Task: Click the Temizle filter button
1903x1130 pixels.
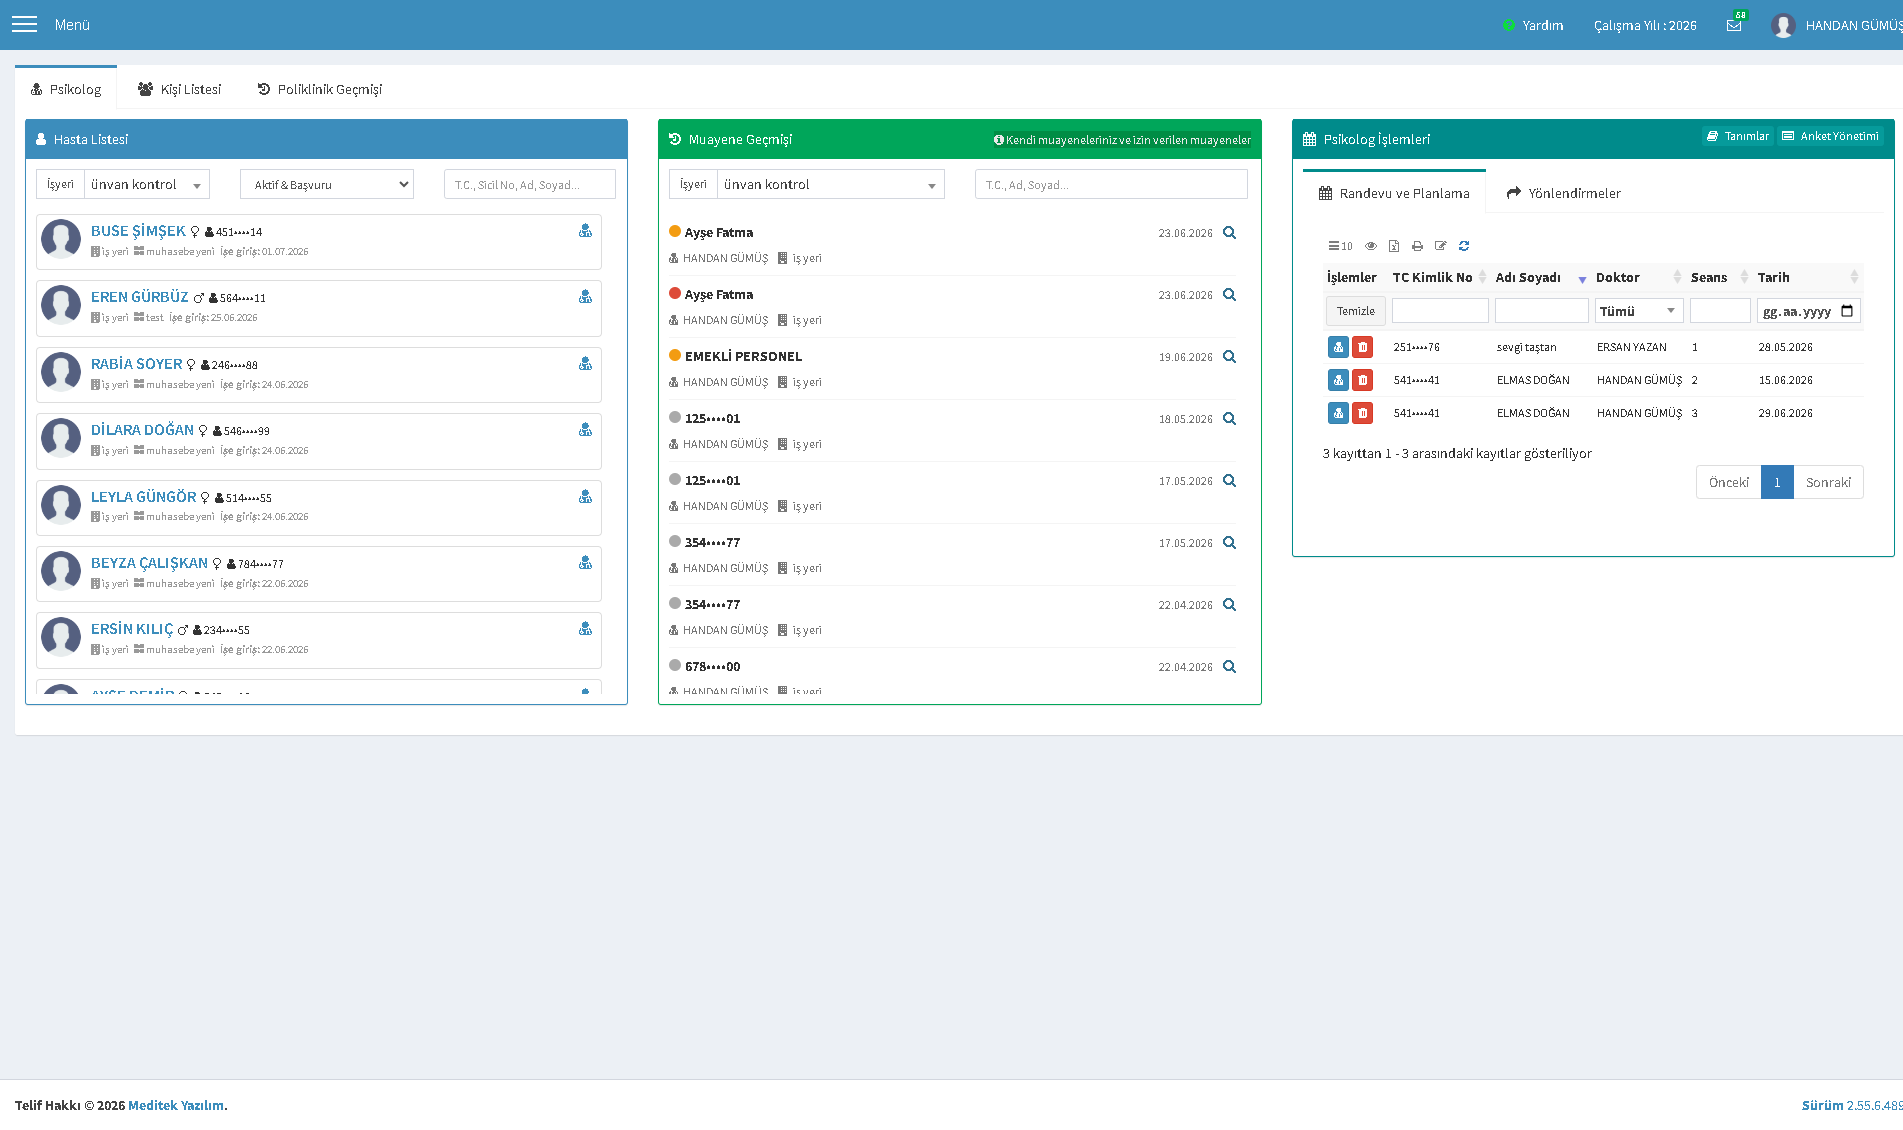Action: [1356, 311]
